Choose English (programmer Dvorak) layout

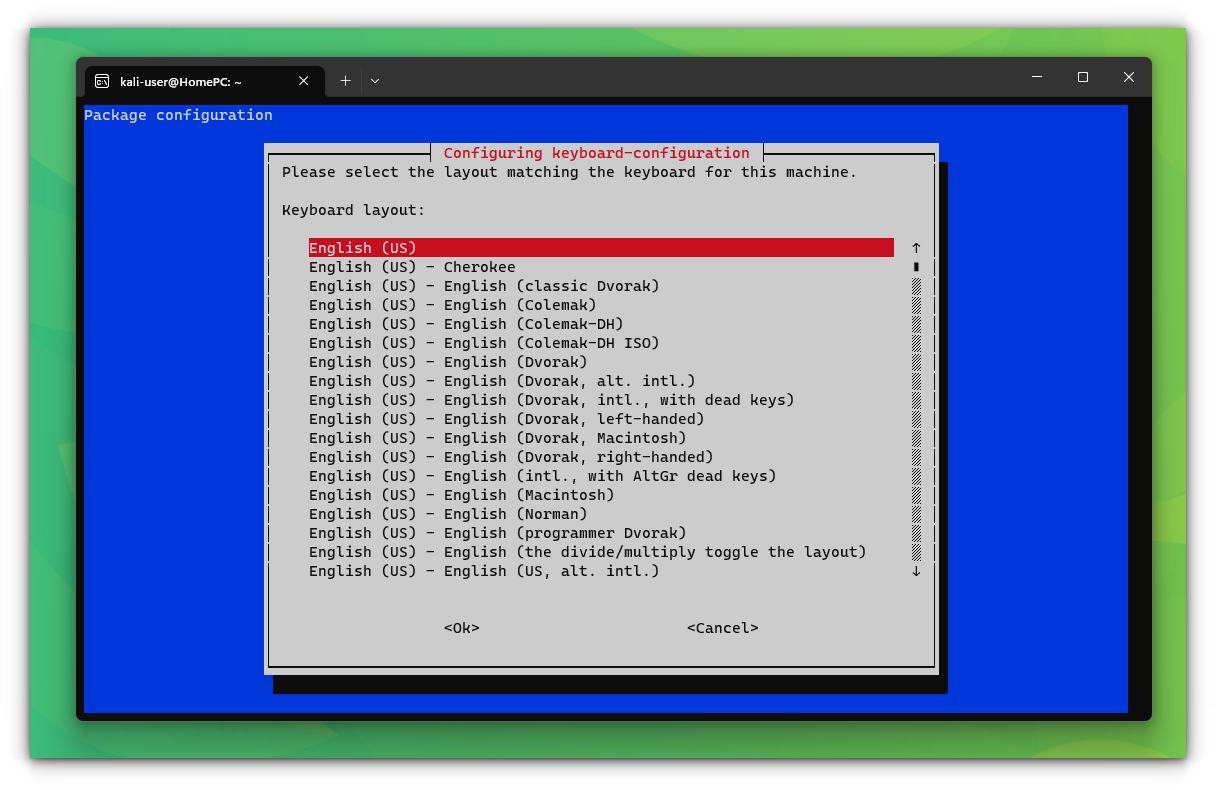pos(496,532)
